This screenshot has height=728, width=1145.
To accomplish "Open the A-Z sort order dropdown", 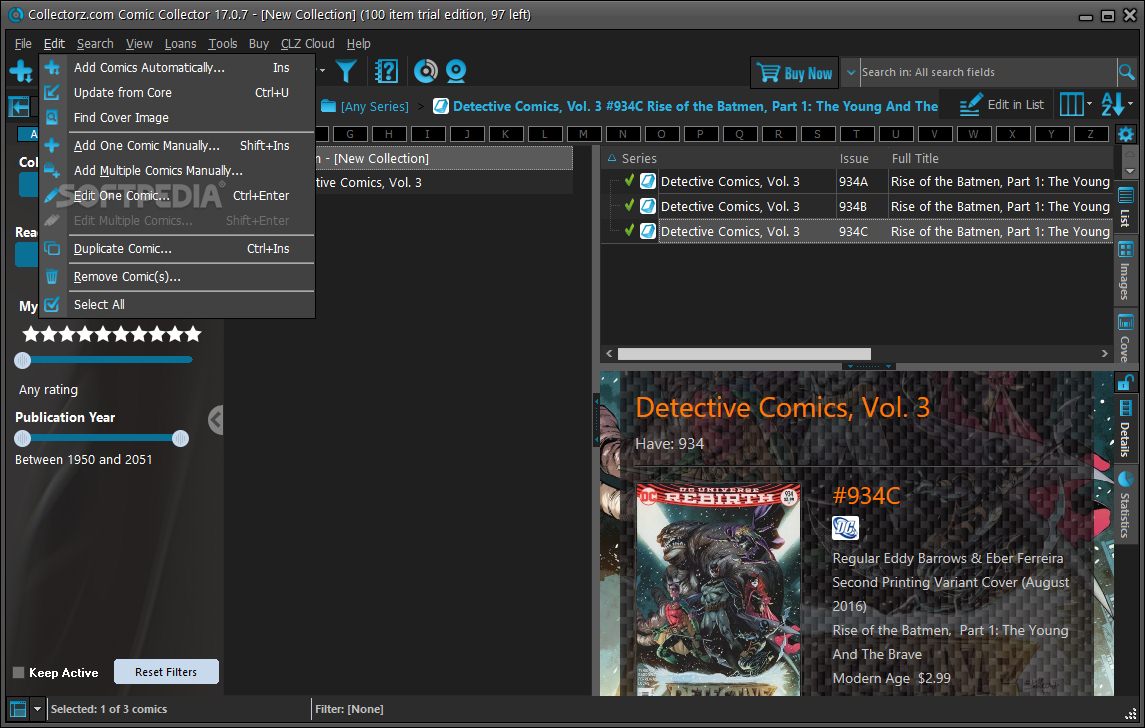I will click(x=1117, y=104).
